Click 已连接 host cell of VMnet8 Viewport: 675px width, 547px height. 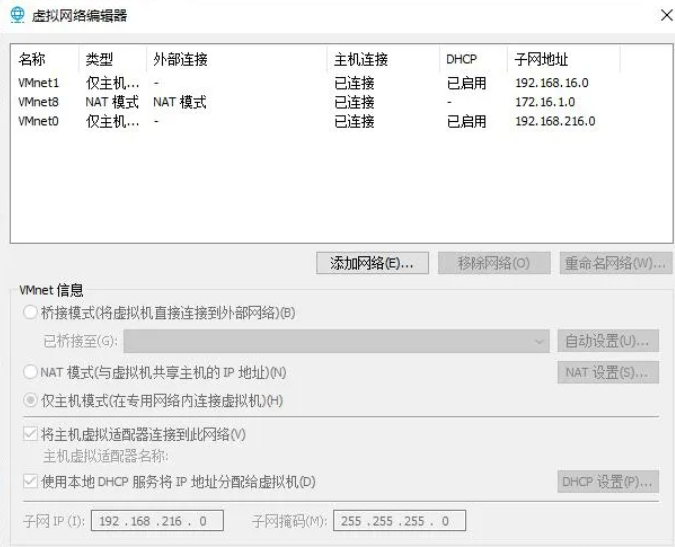[x=354, y=102]
